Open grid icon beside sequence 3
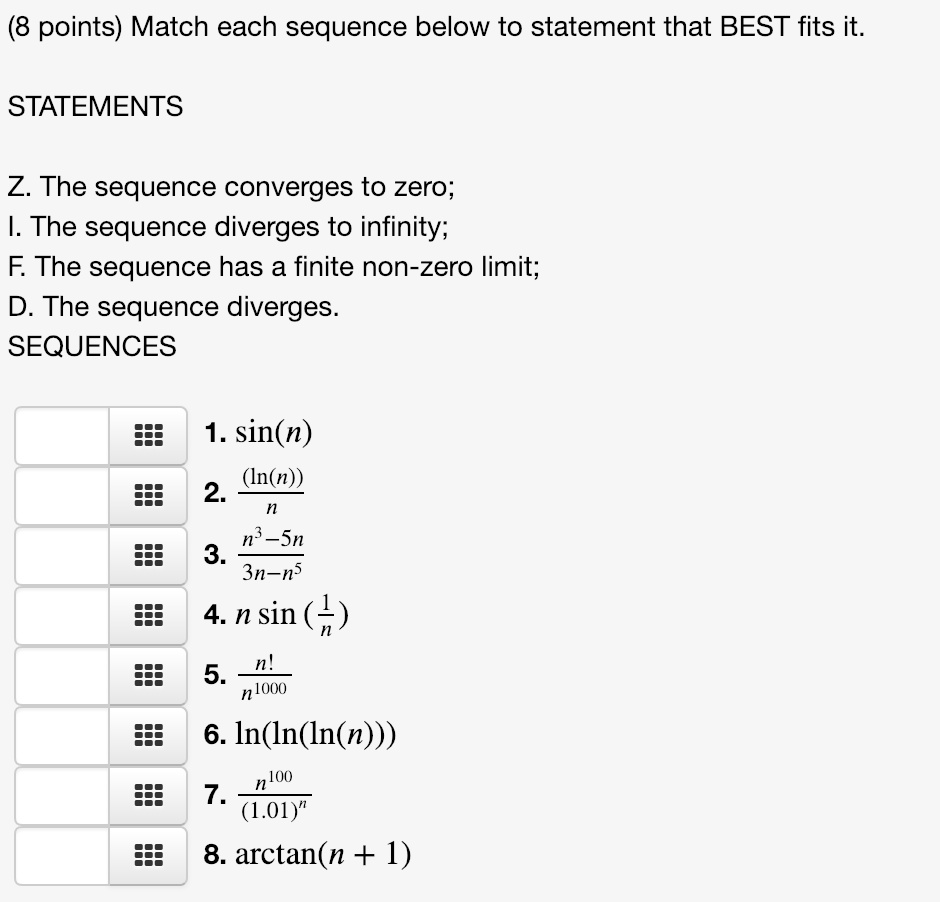Image resolution: width=940 pixels, height=902 pixels. [147, 556]
